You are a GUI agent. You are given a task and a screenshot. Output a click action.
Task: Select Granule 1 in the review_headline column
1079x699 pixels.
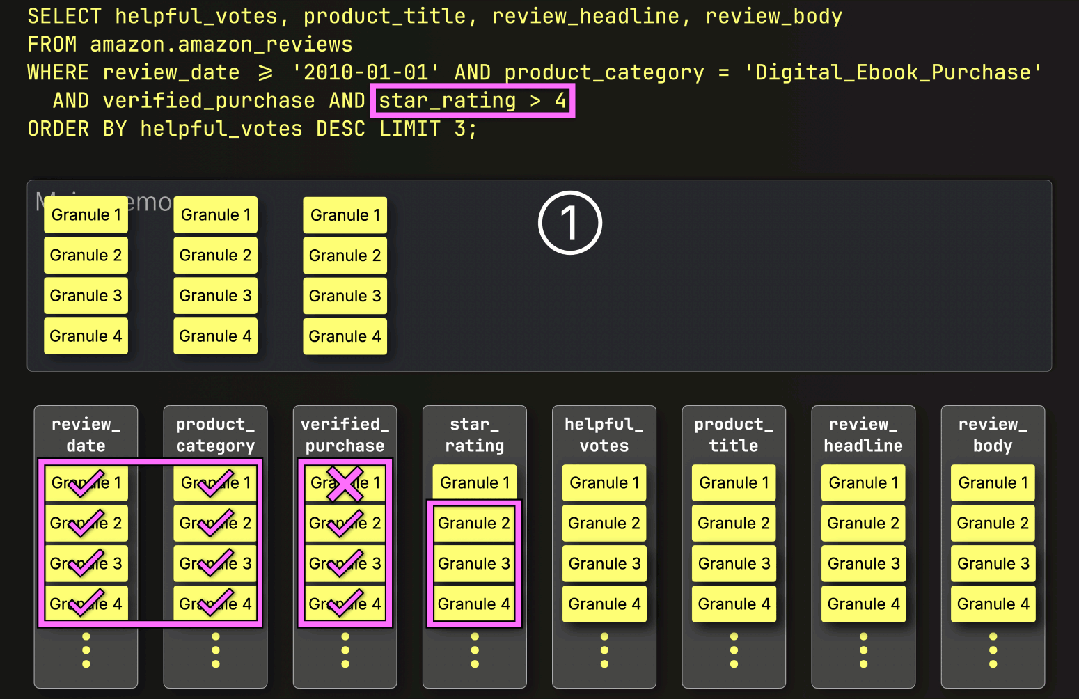(863, 483)
